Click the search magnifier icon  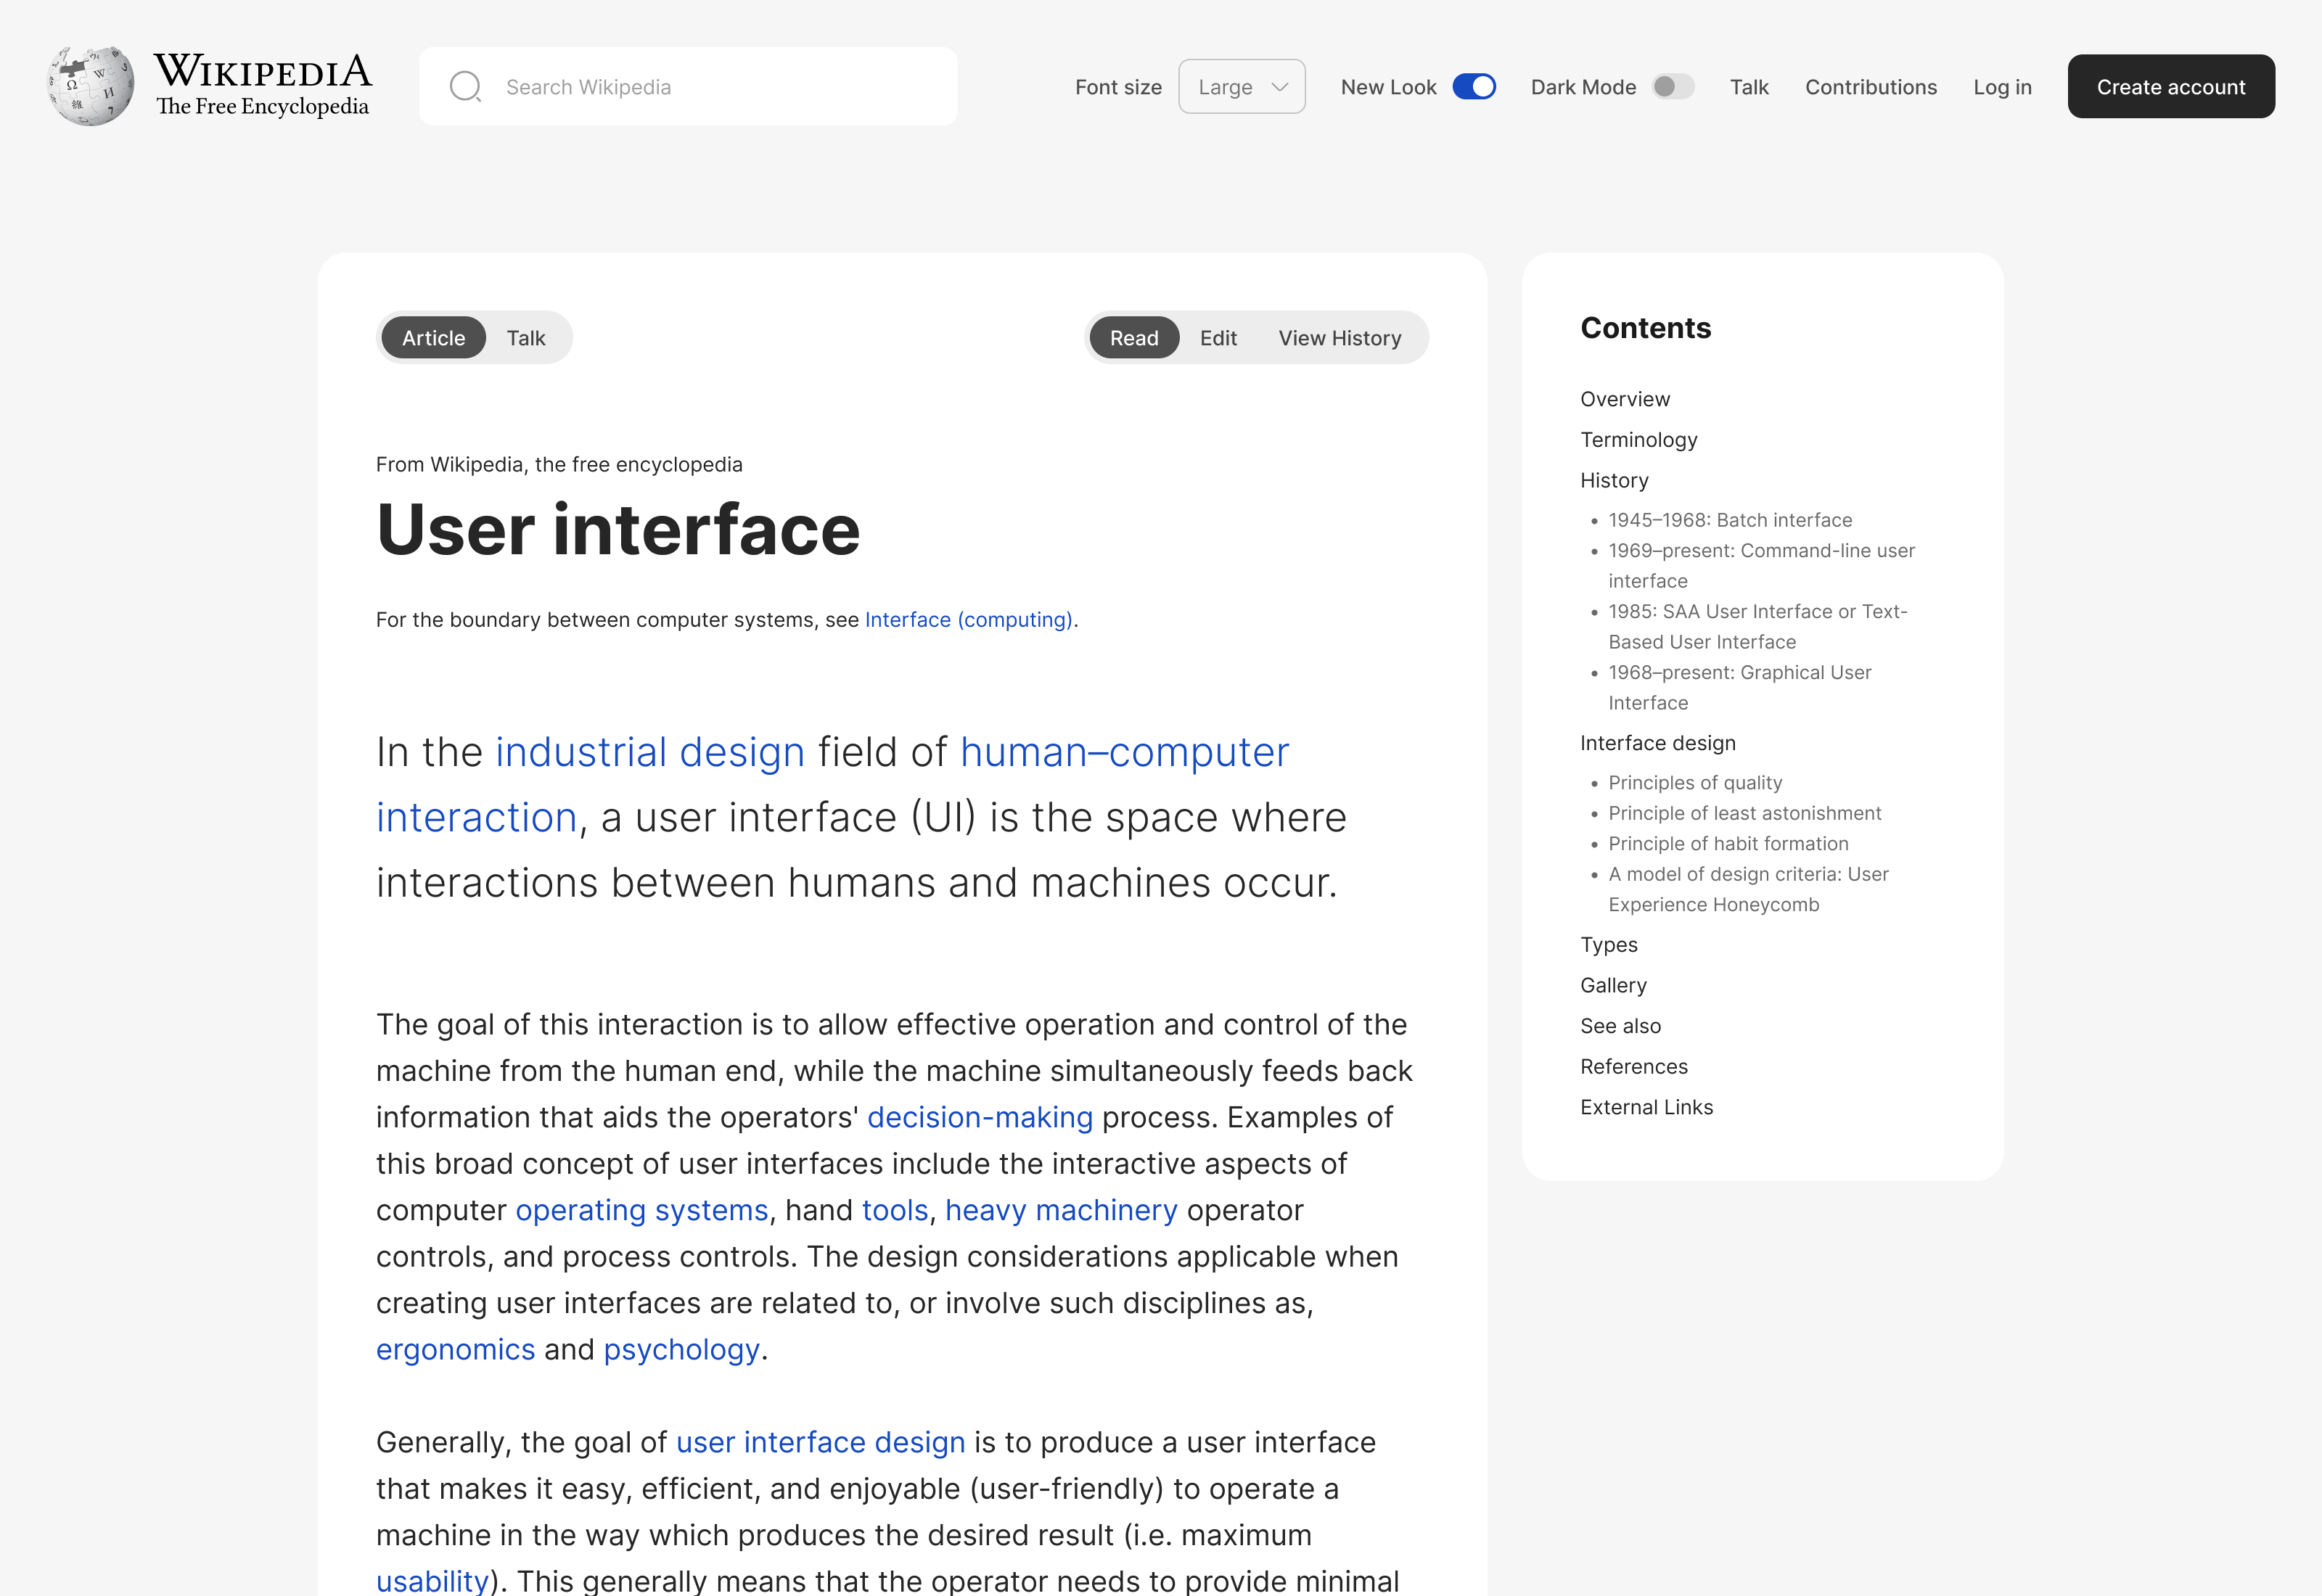[465, 87]
